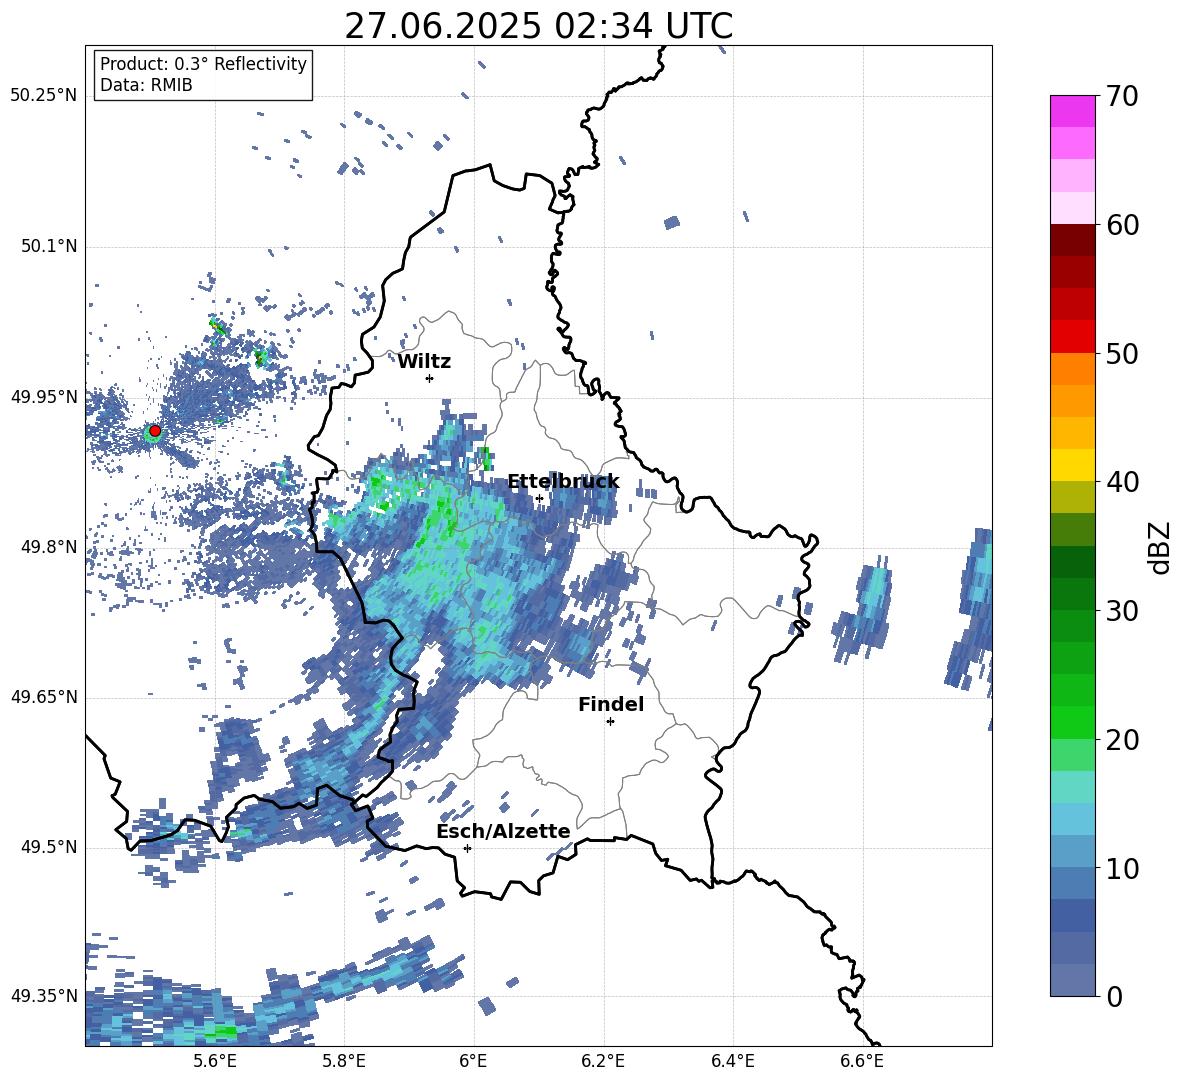
Task: Click the magenta top colorbar swatch
Action: (1072, 111)
